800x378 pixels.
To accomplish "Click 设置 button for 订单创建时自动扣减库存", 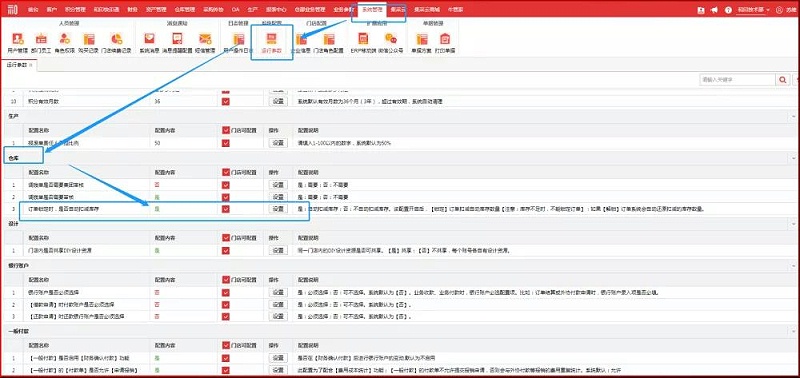I will 278,209.
